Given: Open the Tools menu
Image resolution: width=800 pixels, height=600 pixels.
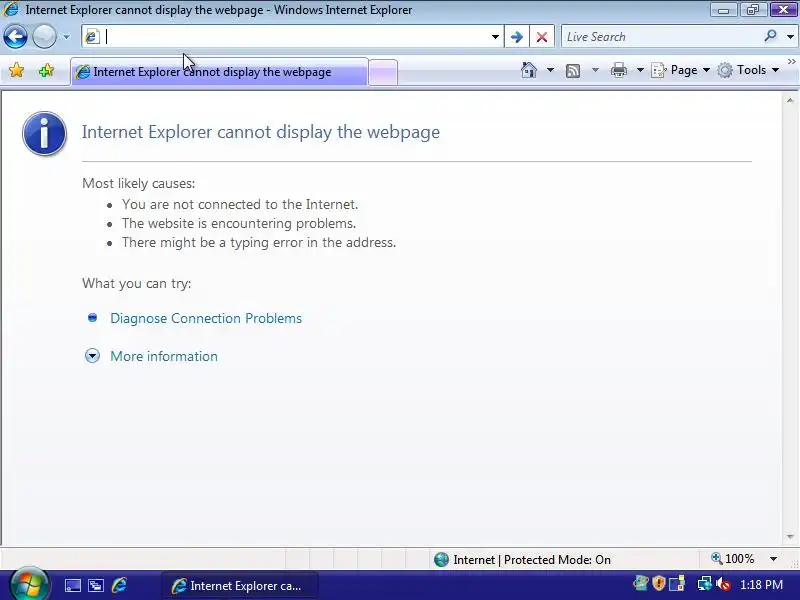Looking at the screenshot, I should pyautogui.click(x=748, y=70).
